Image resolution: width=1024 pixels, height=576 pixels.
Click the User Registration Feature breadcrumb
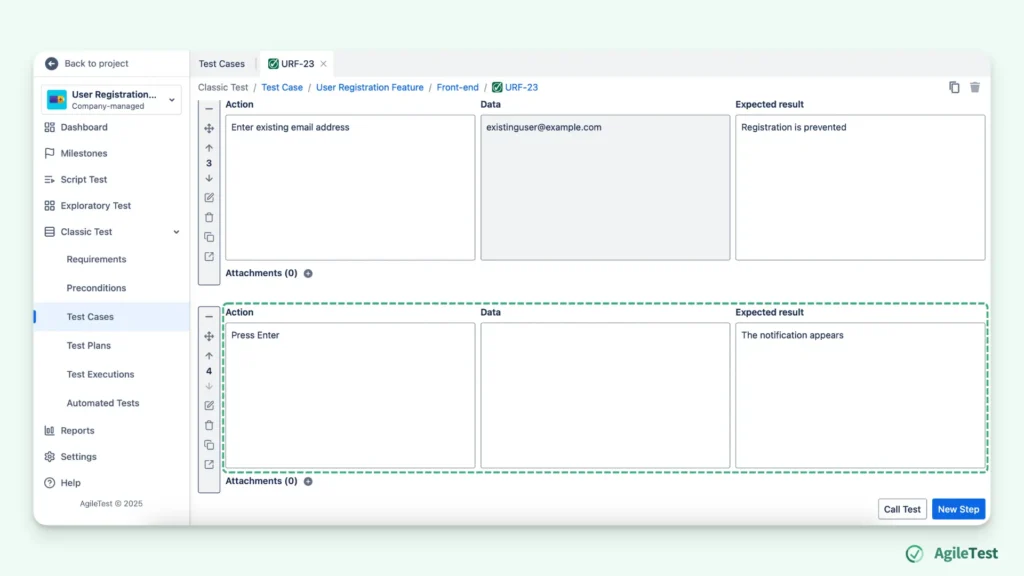coord(370,88)
